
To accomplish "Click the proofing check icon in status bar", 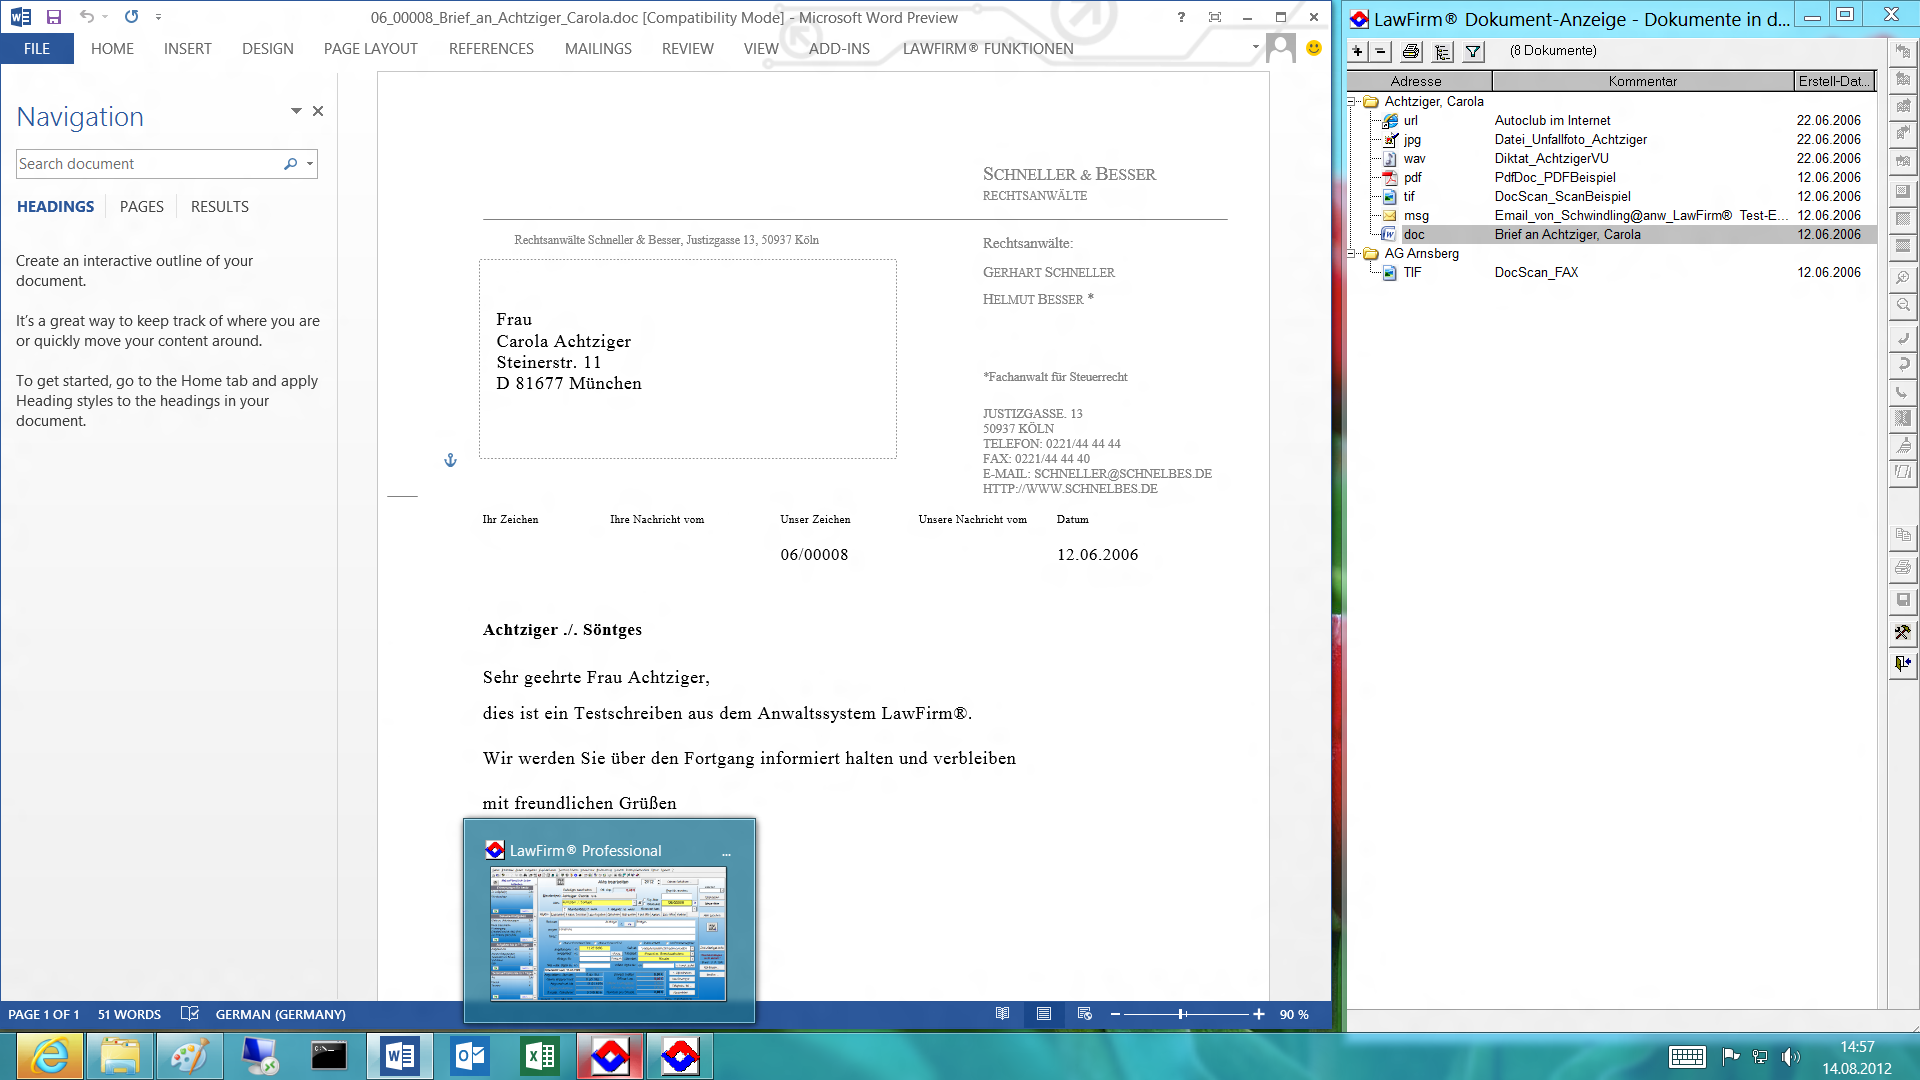I will (x=189, y=1014).
